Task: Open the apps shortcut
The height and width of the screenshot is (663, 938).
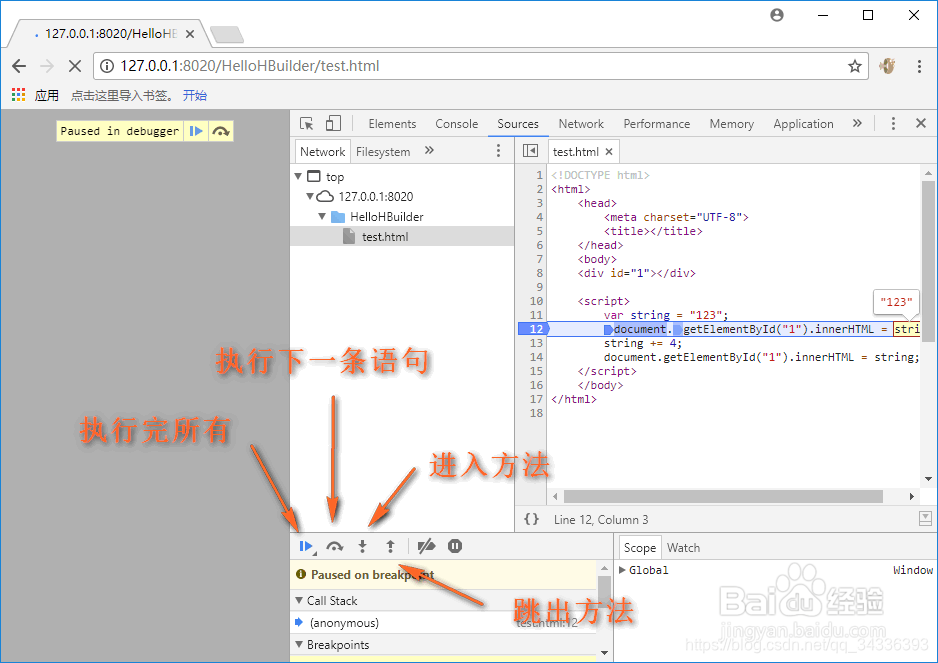Action: (35, 95)
